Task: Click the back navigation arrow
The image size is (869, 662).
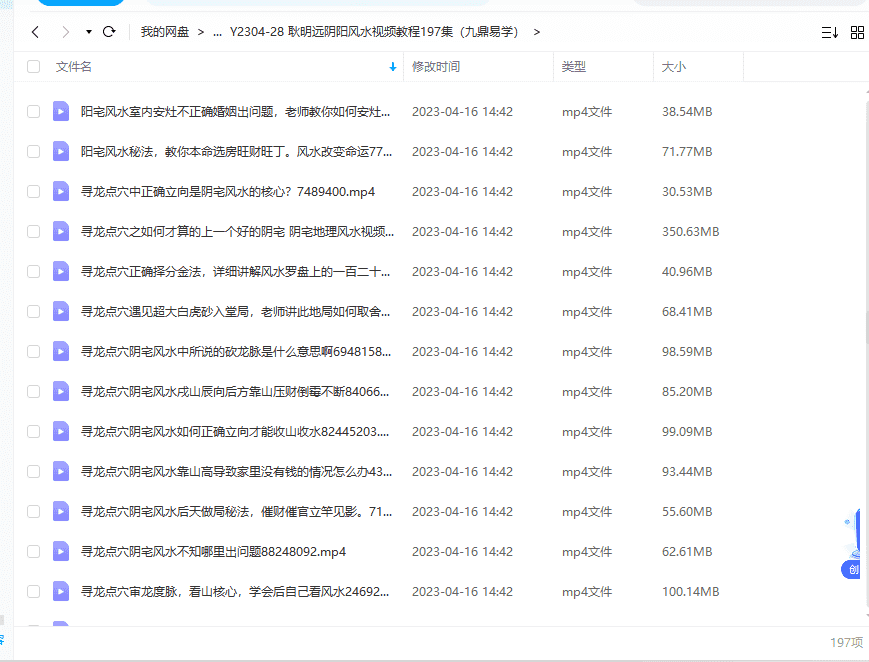Action: click(x=35, y=32)
